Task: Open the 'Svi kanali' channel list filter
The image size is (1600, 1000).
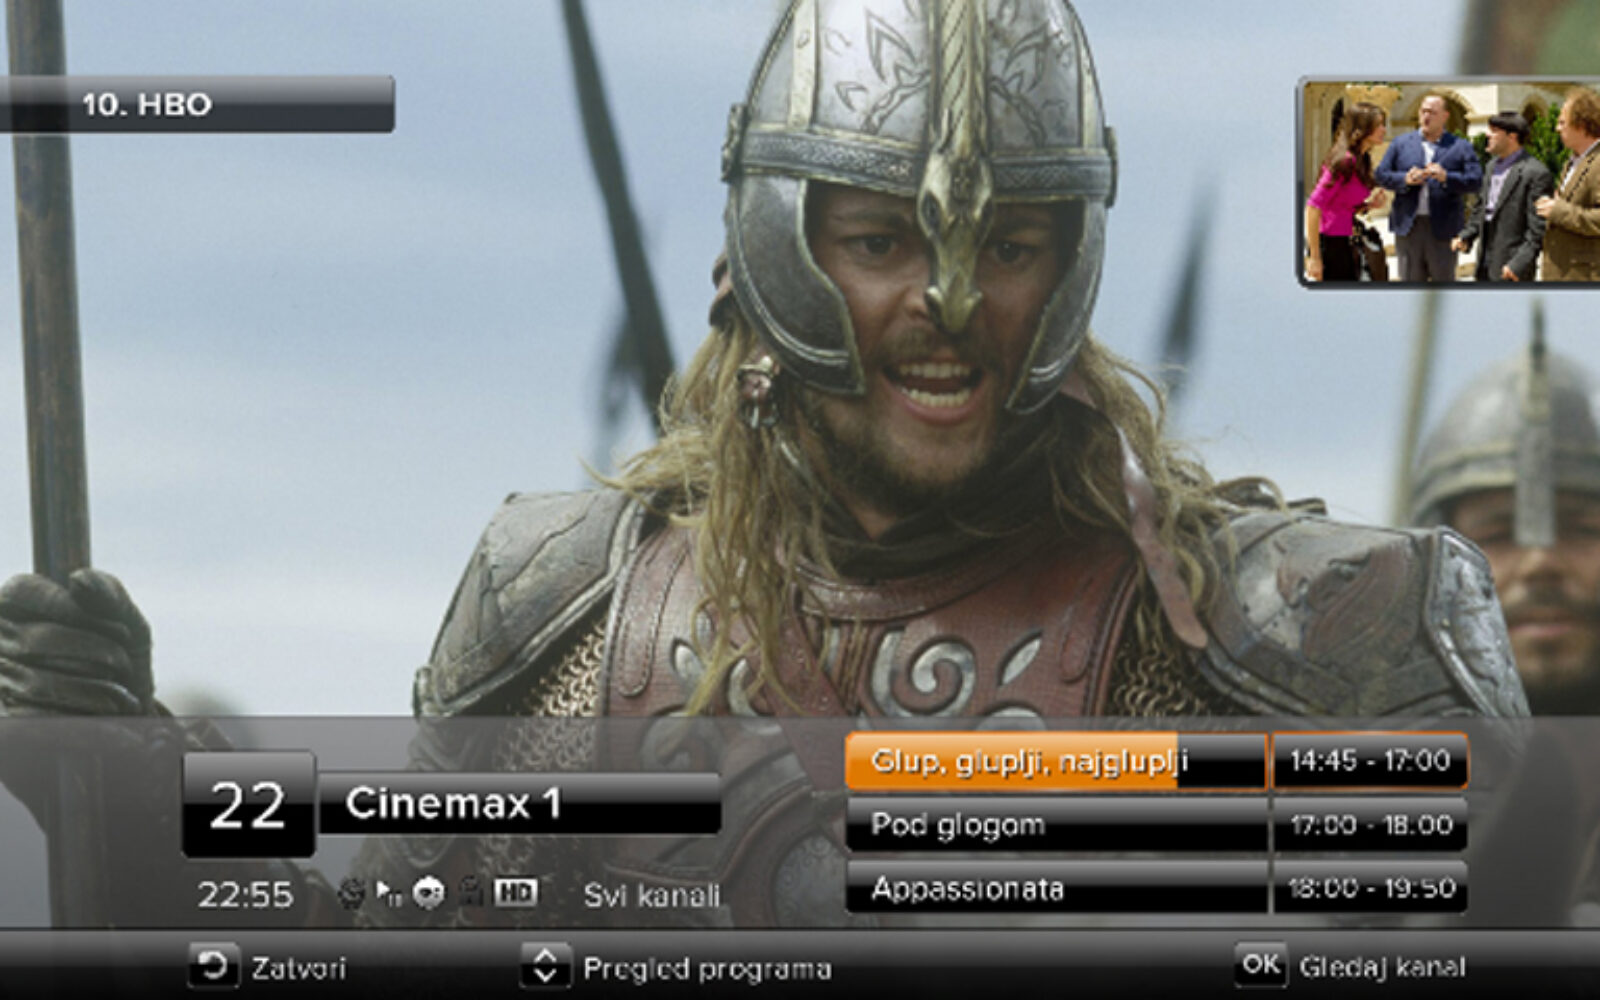Action: pos(651,895)
